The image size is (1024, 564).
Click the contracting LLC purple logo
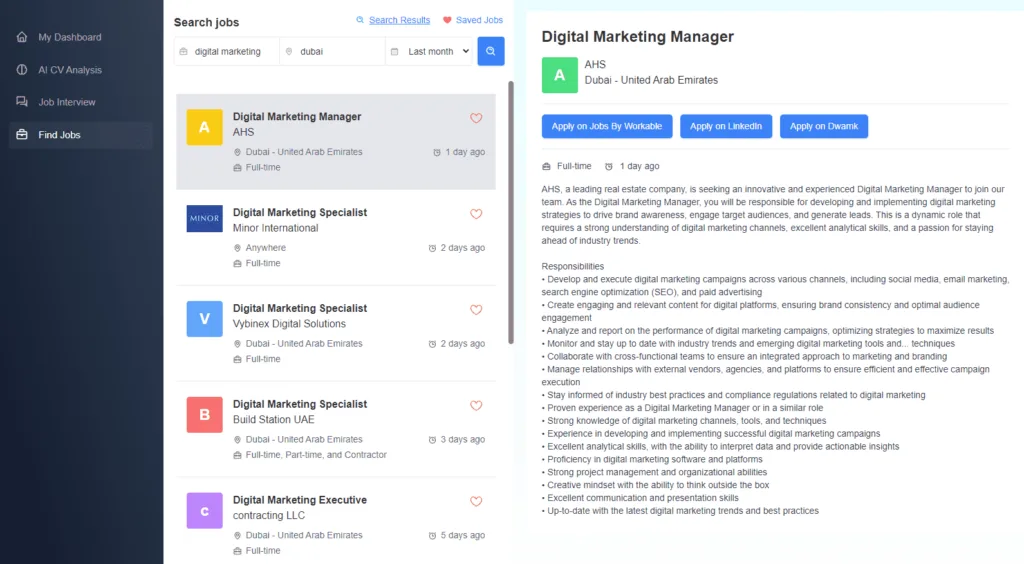tap(204, 510)
